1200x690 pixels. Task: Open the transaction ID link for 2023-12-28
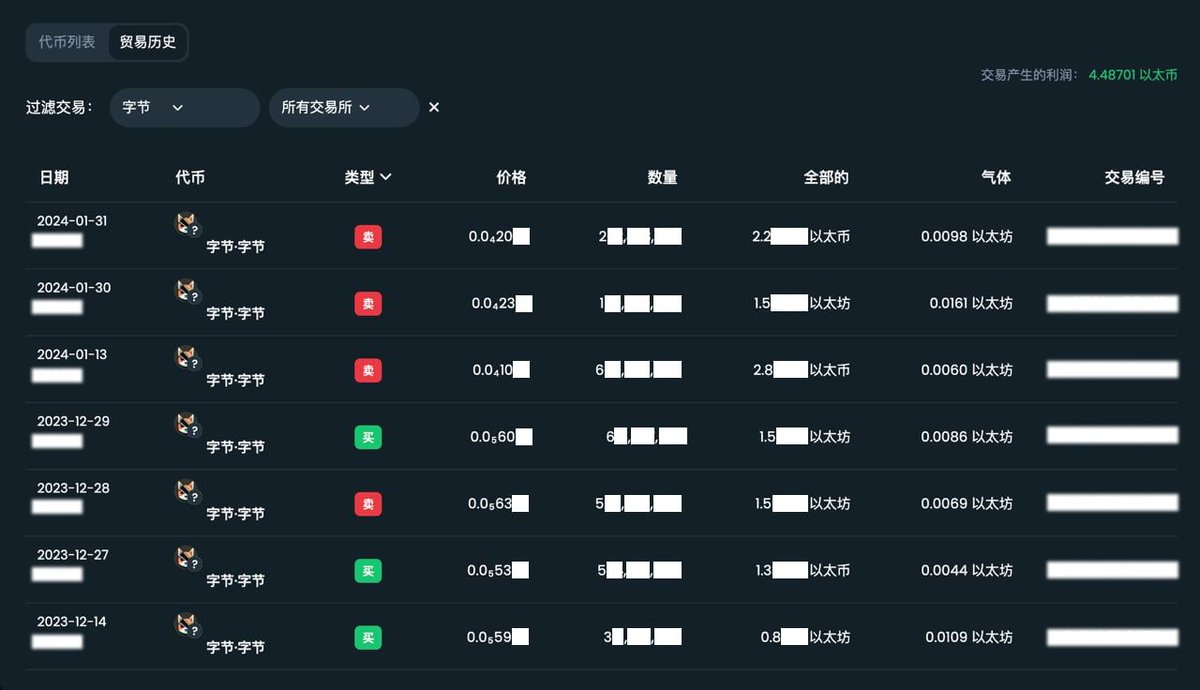(x=1112, y=504)
